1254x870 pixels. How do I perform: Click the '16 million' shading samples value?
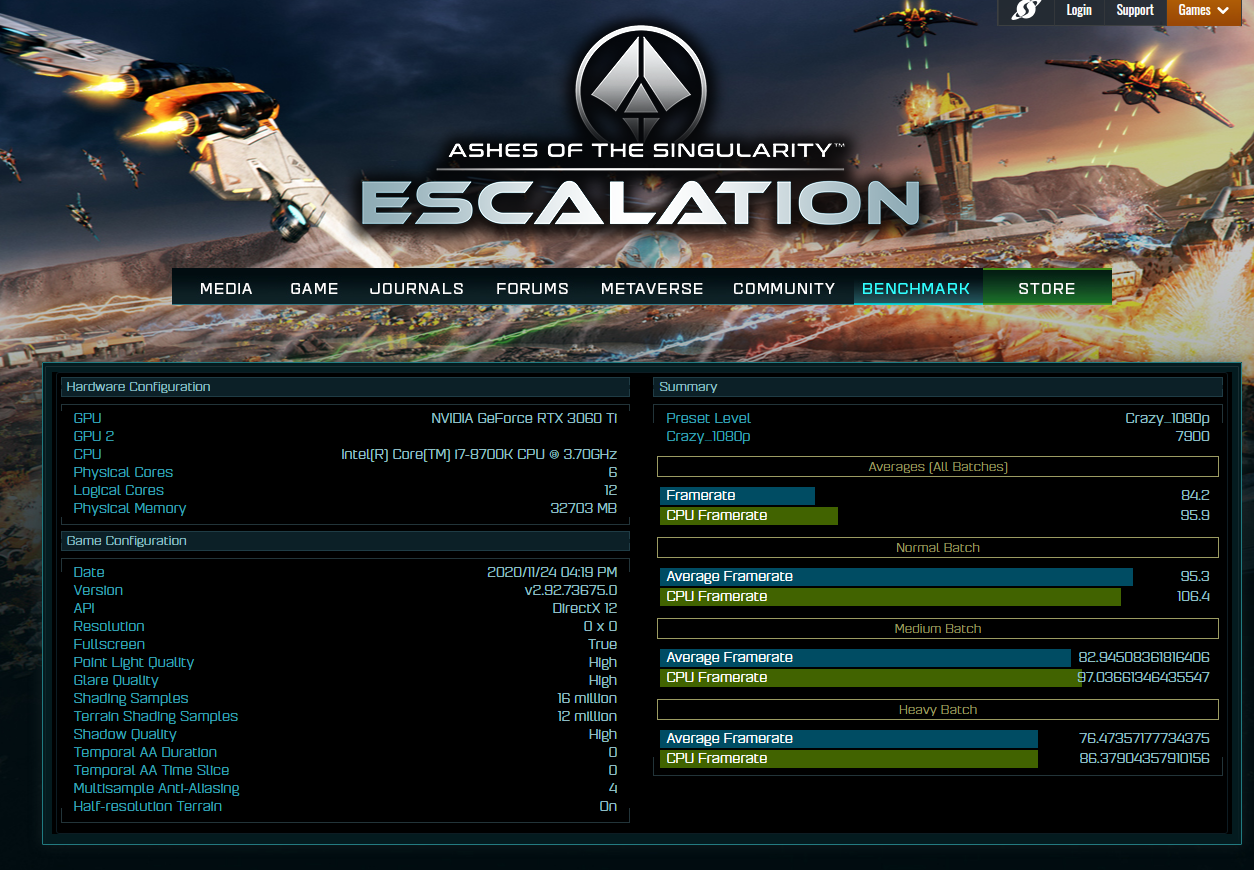click(x=587, y=698)
